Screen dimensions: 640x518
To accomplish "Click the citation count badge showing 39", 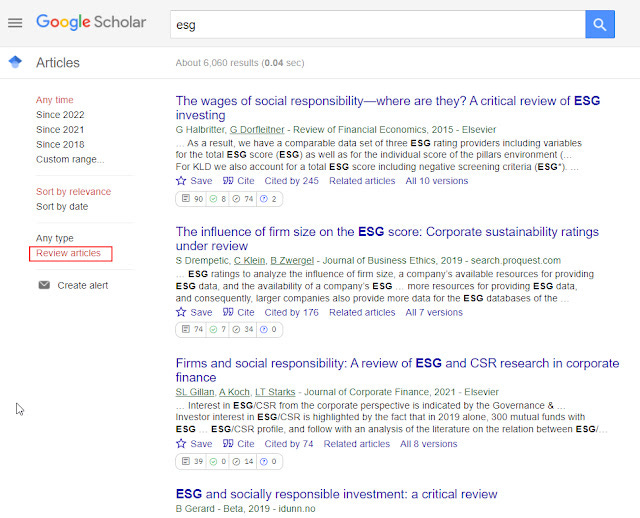I will click(192, 462).
